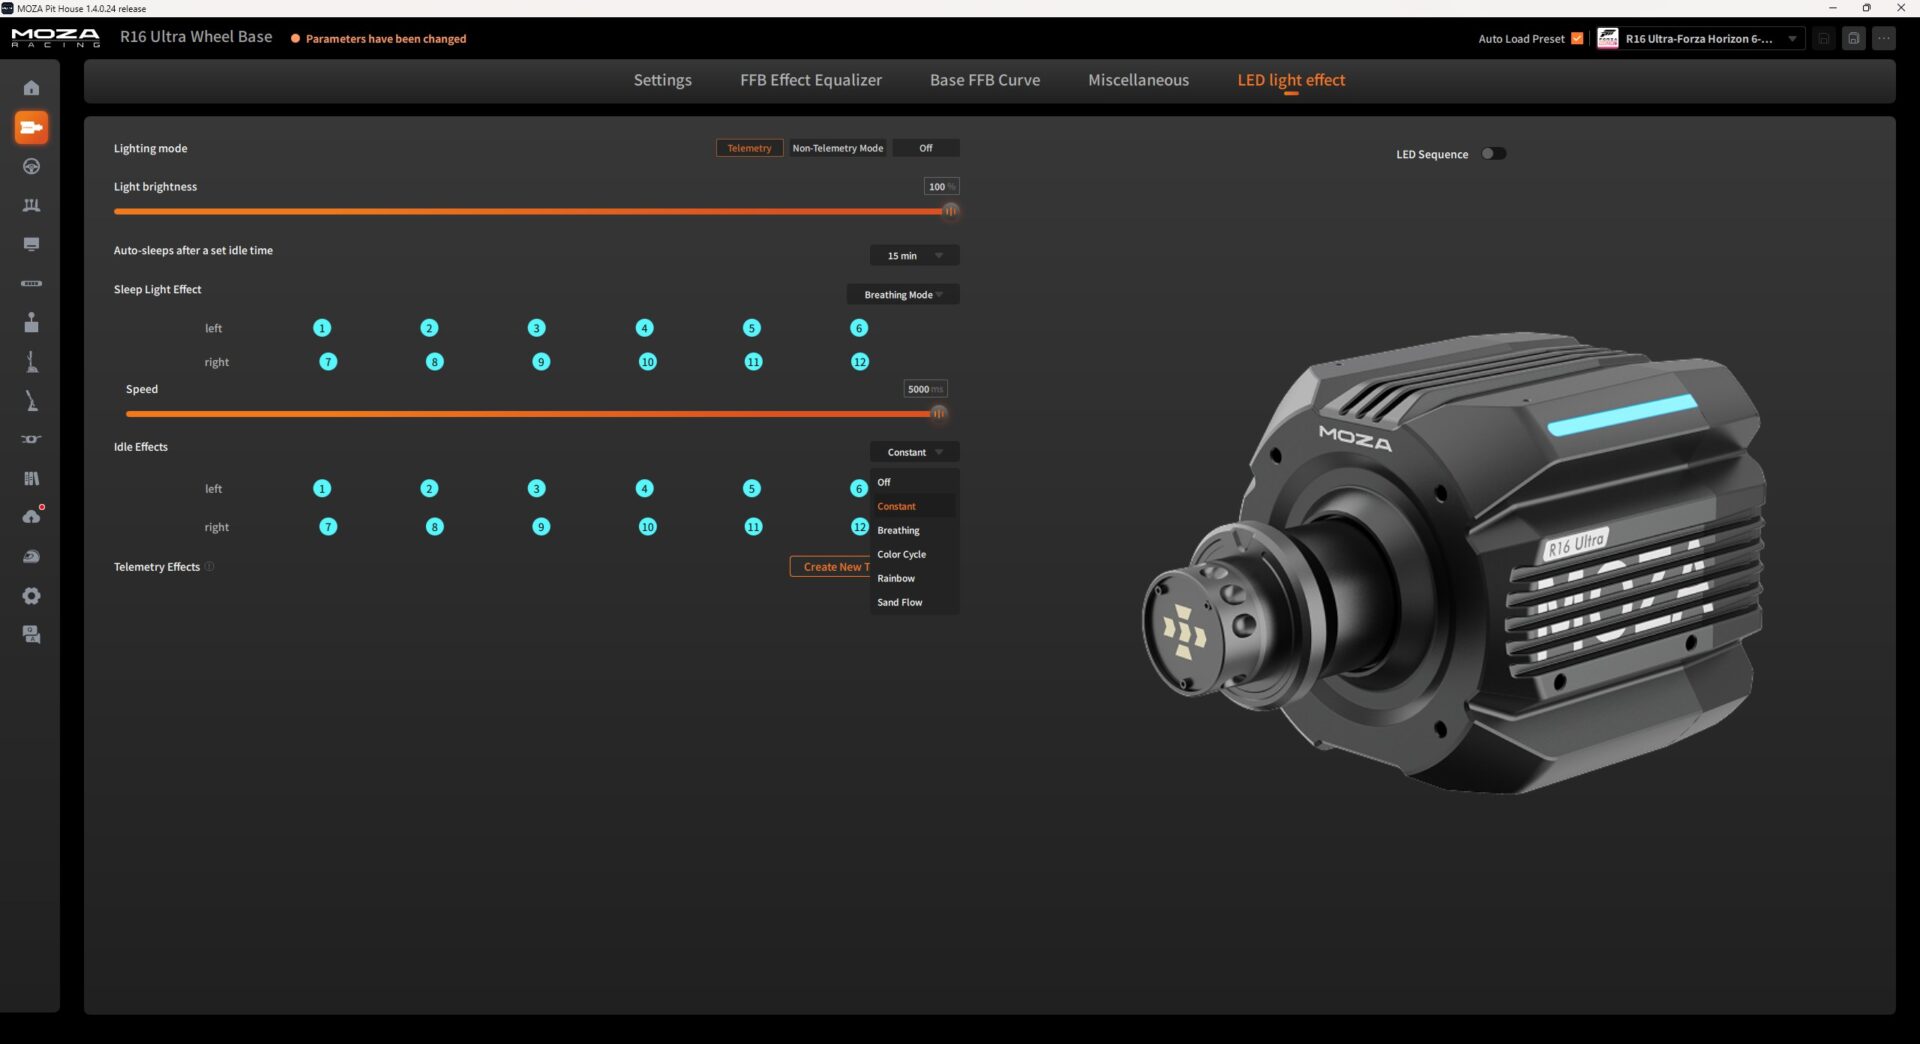Switch to the Base FFB Curve tab
This screenshot has height=1044, width=1920.
[x=985, y=80]
